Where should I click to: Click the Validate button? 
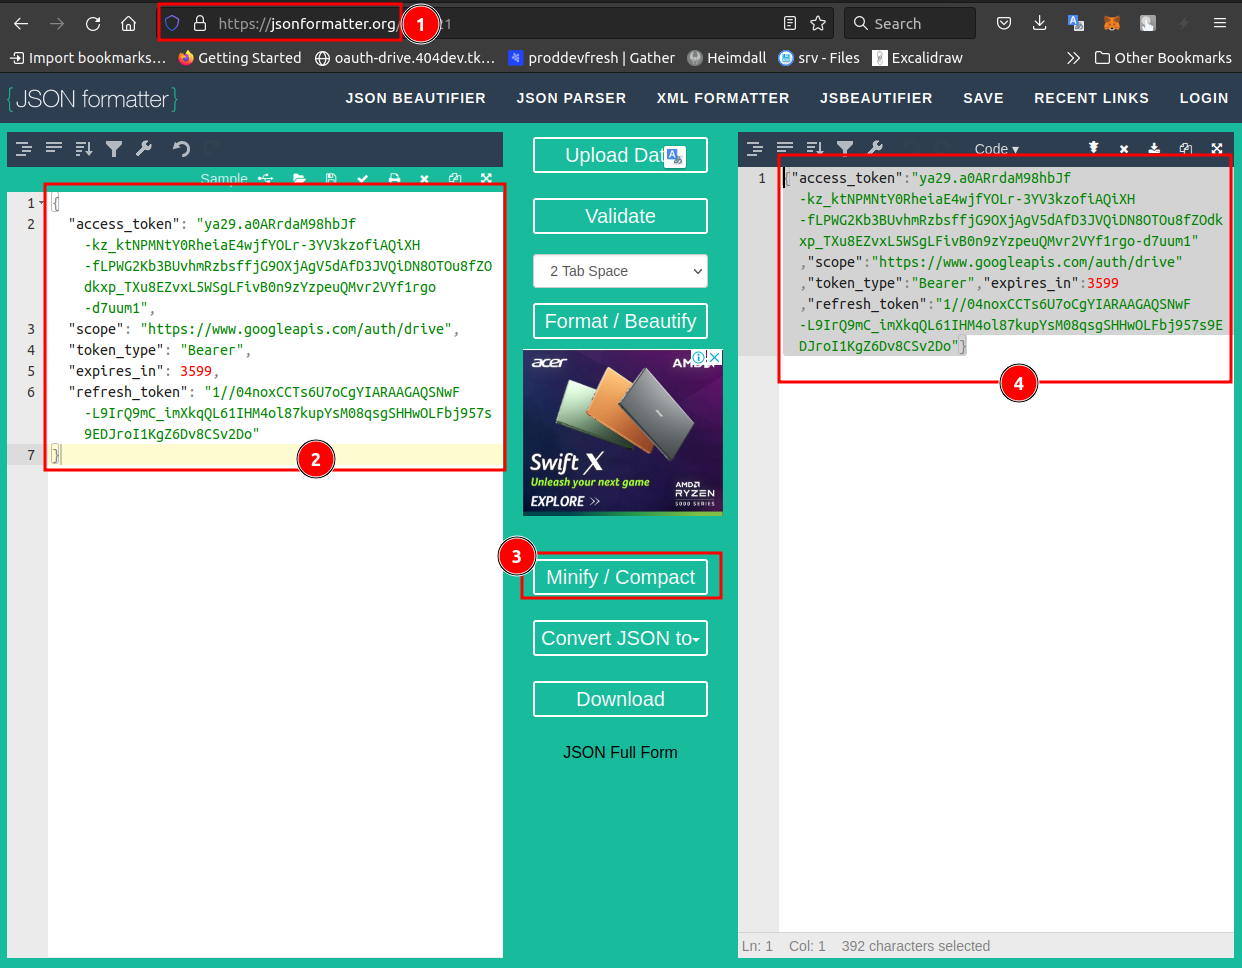[620, 216]
